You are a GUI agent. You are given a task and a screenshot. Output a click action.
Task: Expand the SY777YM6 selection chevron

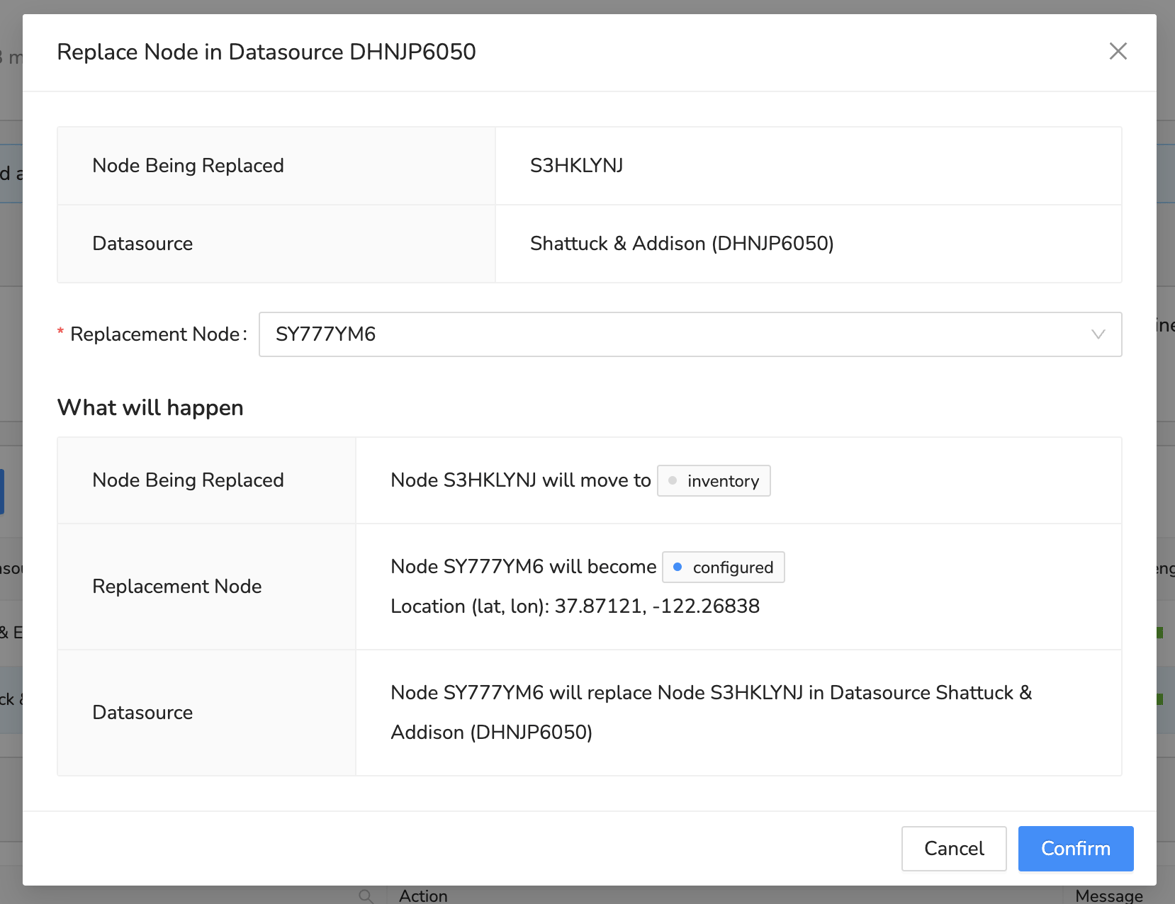(x=1098, y=334)
